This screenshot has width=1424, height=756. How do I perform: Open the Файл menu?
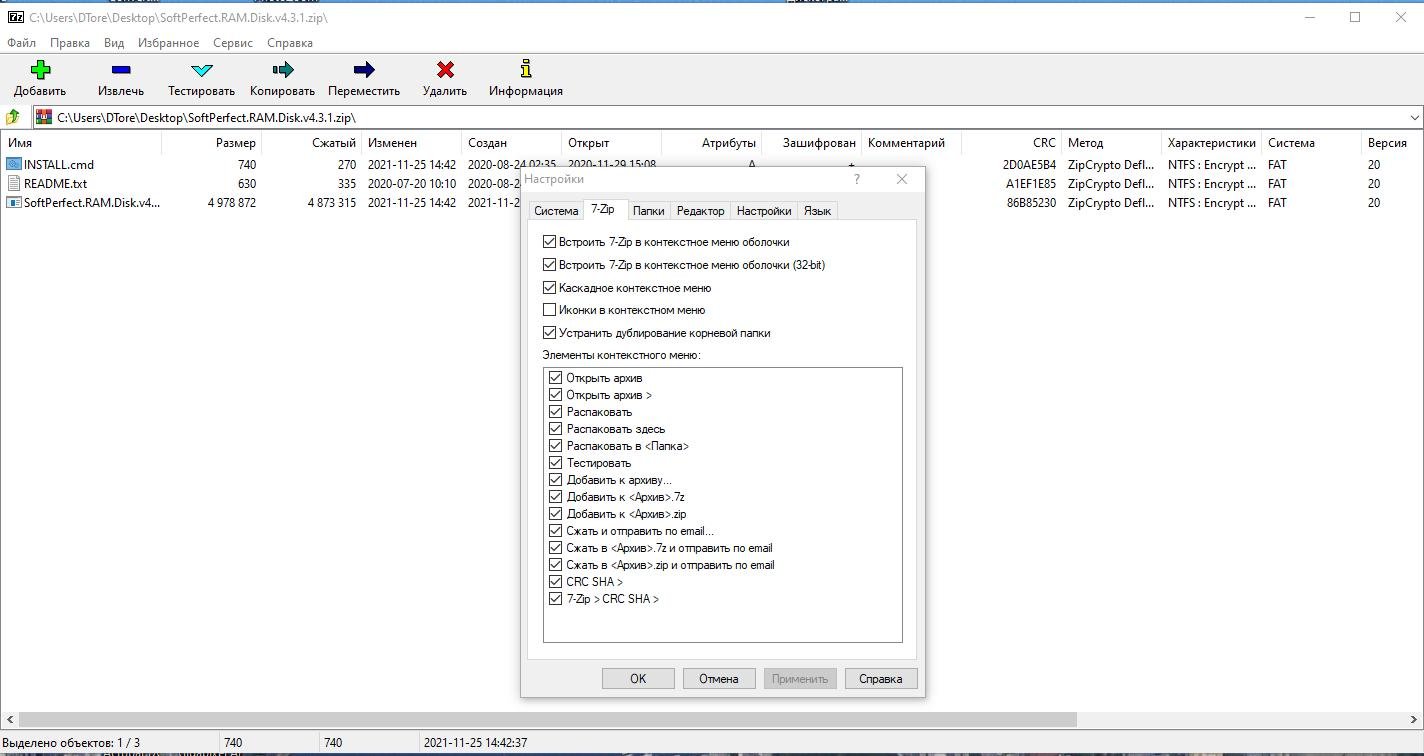(x=21, y=43)
